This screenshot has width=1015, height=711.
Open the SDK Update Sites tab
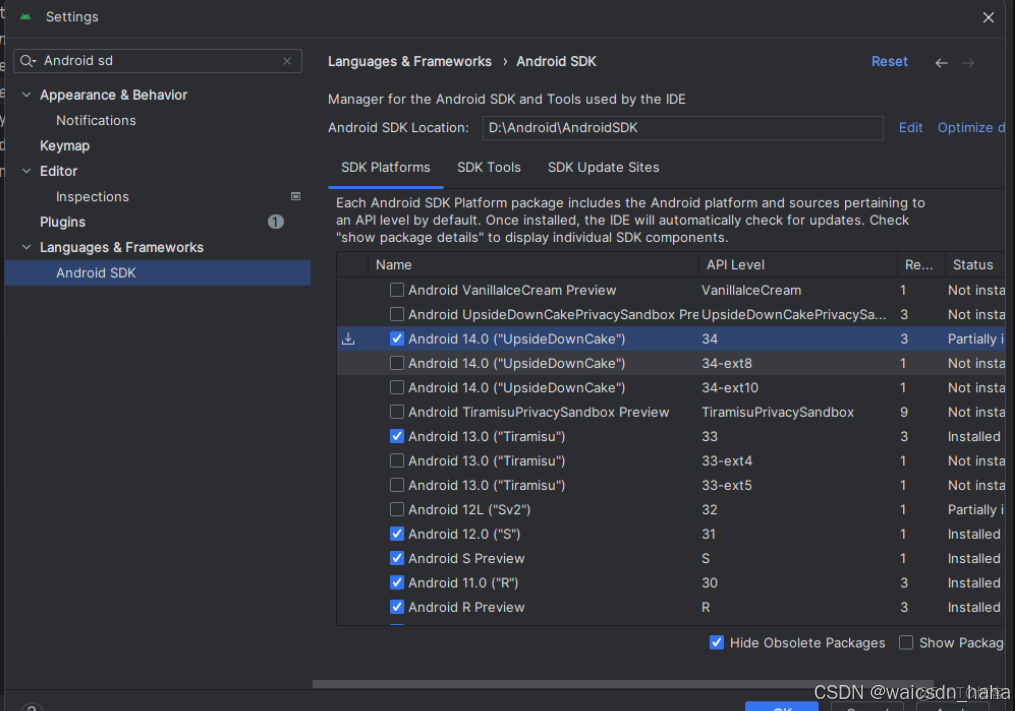click(x=603, y=167)
